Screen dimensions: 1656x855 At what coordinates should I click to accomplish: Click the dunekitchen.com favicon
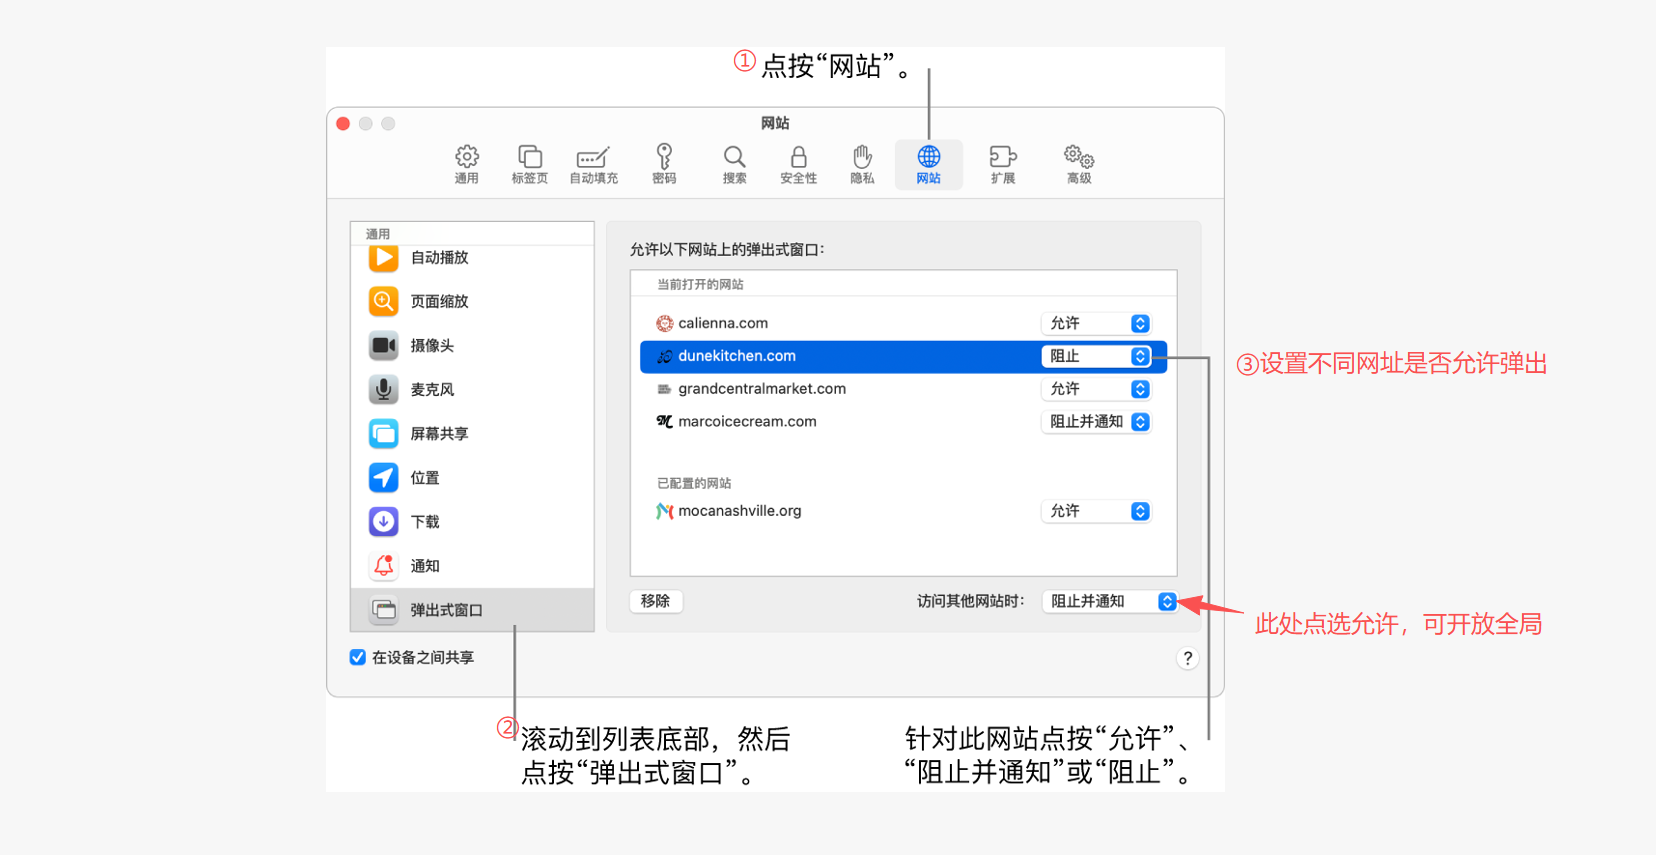tap(664, 356)
